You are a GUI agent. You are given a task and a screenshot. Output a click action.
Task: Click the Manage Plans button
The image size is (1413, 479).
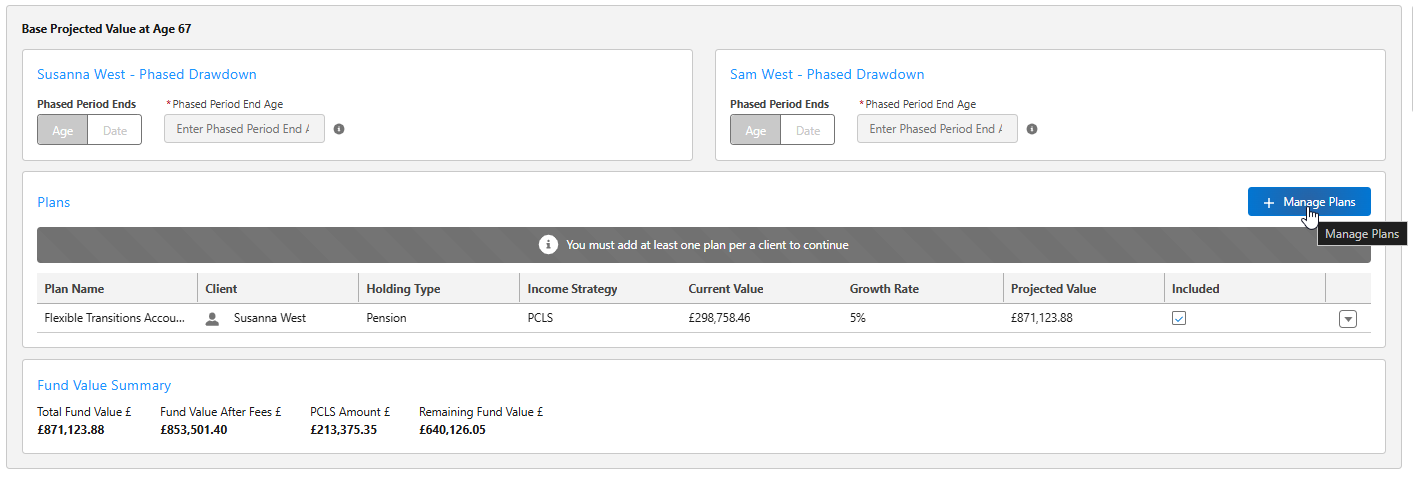[1309, 202]
